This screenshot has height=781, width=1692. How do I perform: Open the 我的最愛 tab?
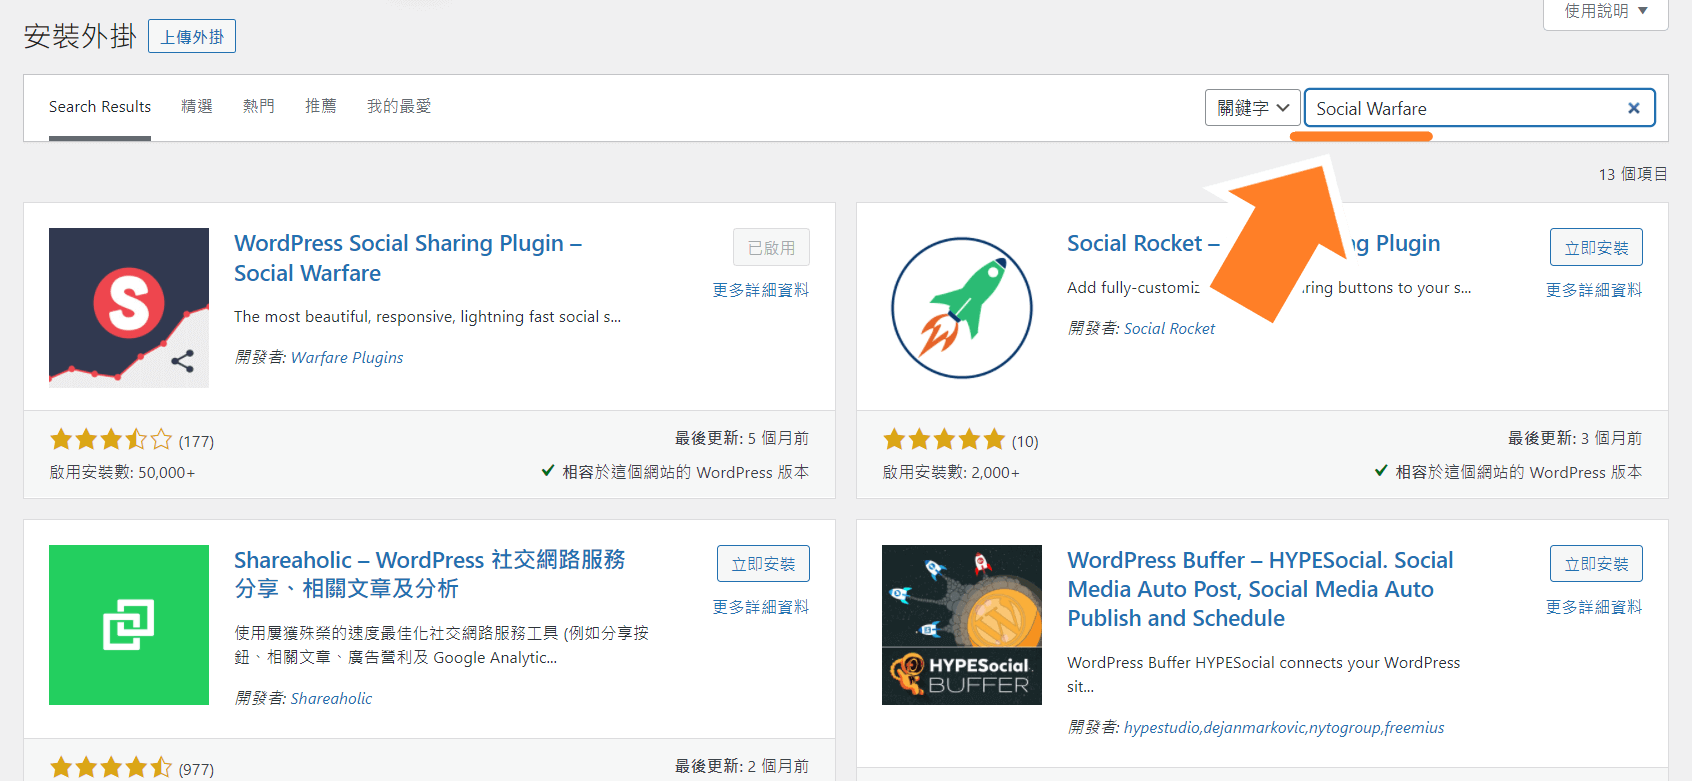(399, 106)
